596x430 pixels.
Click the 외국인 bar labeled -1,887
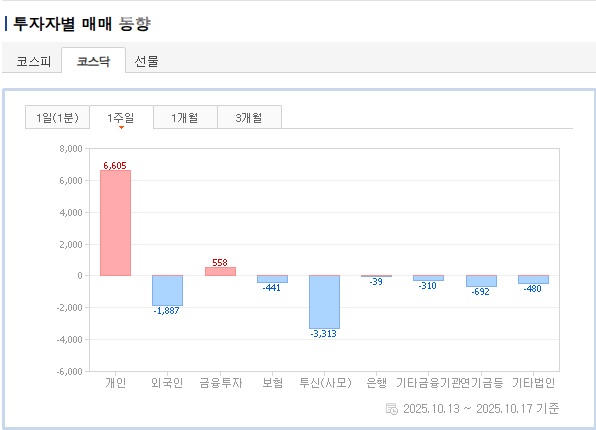[168, 290]
